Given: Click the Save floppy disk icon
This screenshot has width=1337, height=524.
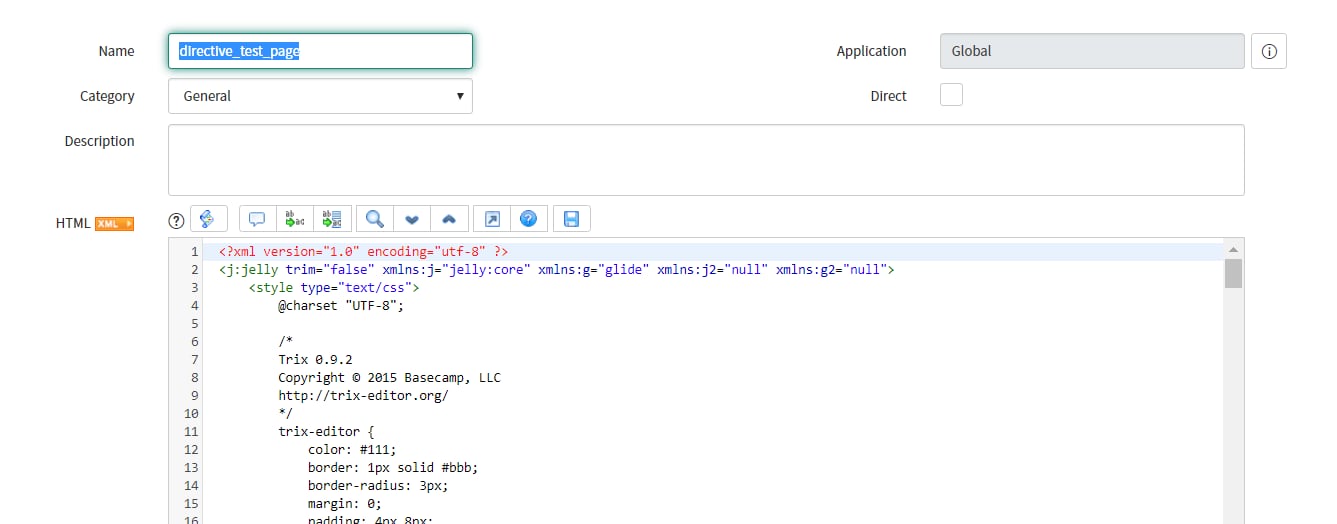Looking at the screenshot, I should coord(572,219).
